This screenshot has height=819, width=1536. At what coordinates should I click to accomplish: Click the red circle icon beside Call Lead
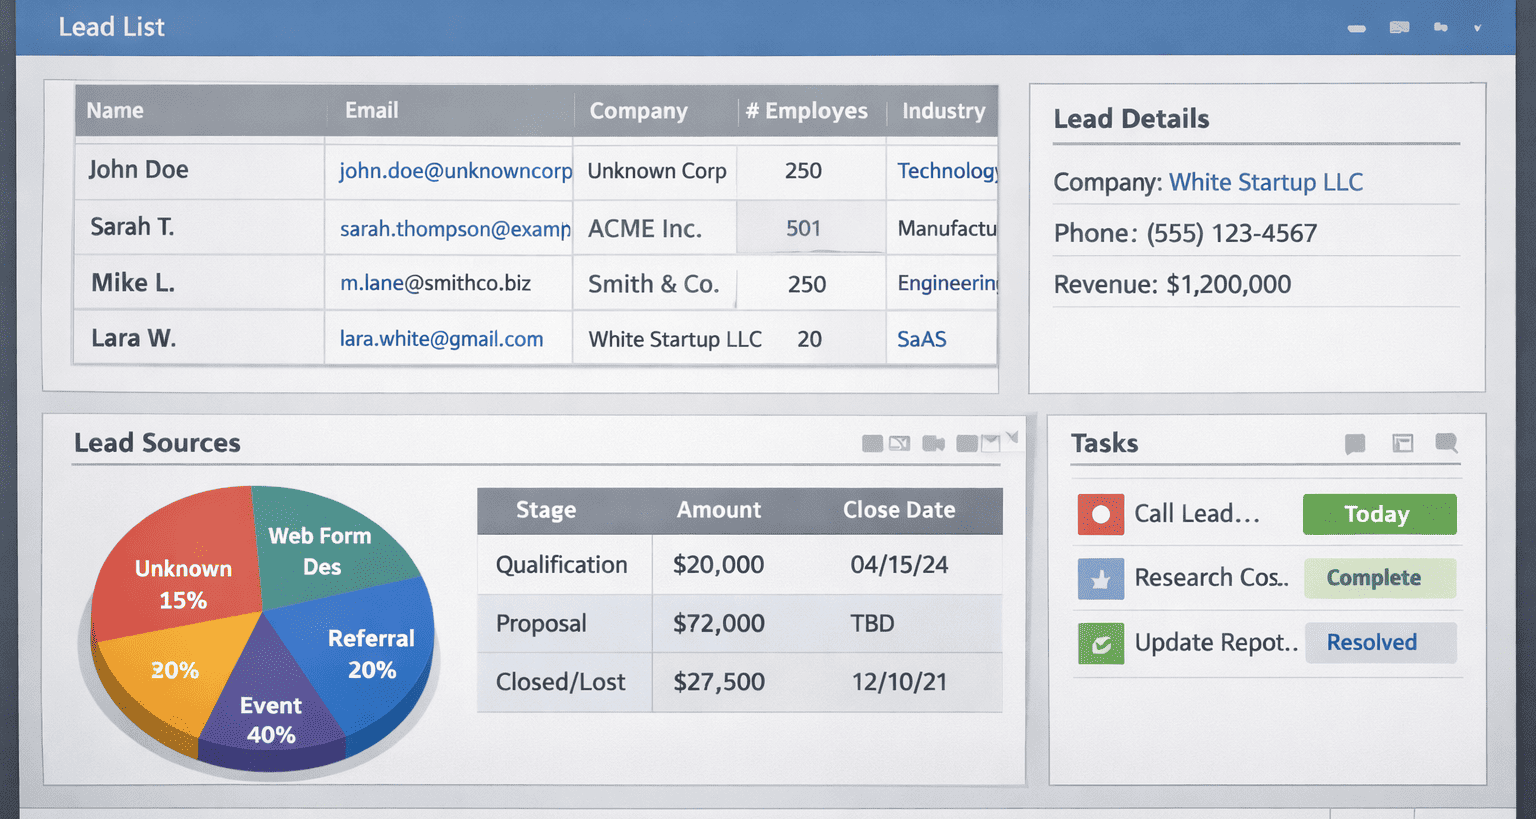pyautogui.click(x=1101, y=514)
